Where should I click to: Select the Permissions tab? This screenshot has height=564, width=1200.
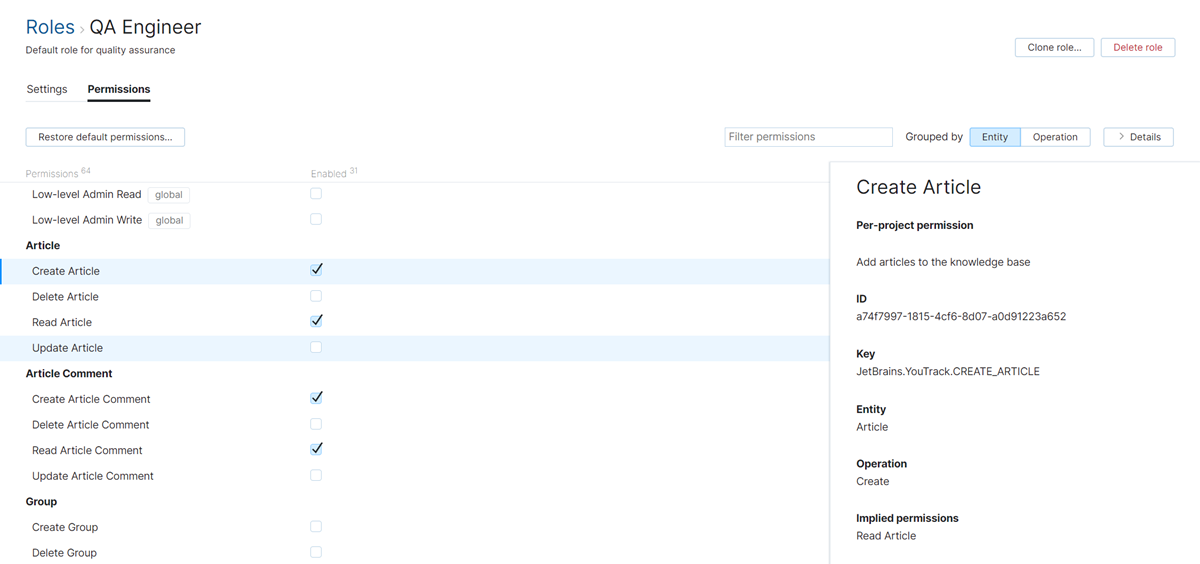119,89
